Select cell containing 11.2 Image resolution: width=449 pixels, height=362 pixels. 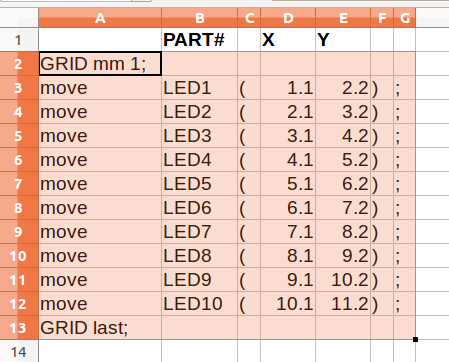tap(343, 304)
